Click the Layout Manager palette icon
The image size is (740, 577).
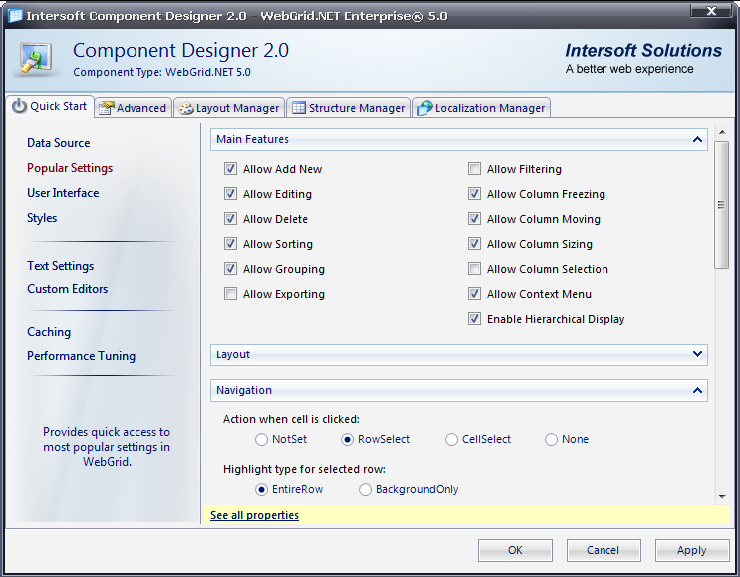pos(185,109)
